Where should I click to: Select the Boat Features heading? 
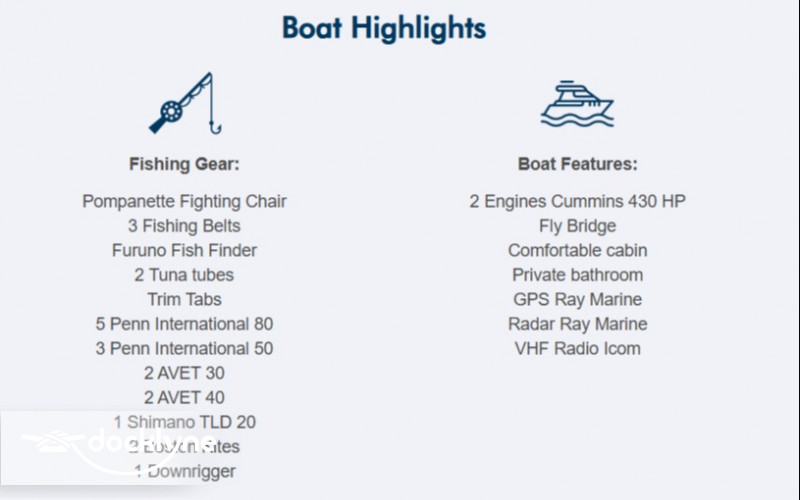tap(577, 164)
